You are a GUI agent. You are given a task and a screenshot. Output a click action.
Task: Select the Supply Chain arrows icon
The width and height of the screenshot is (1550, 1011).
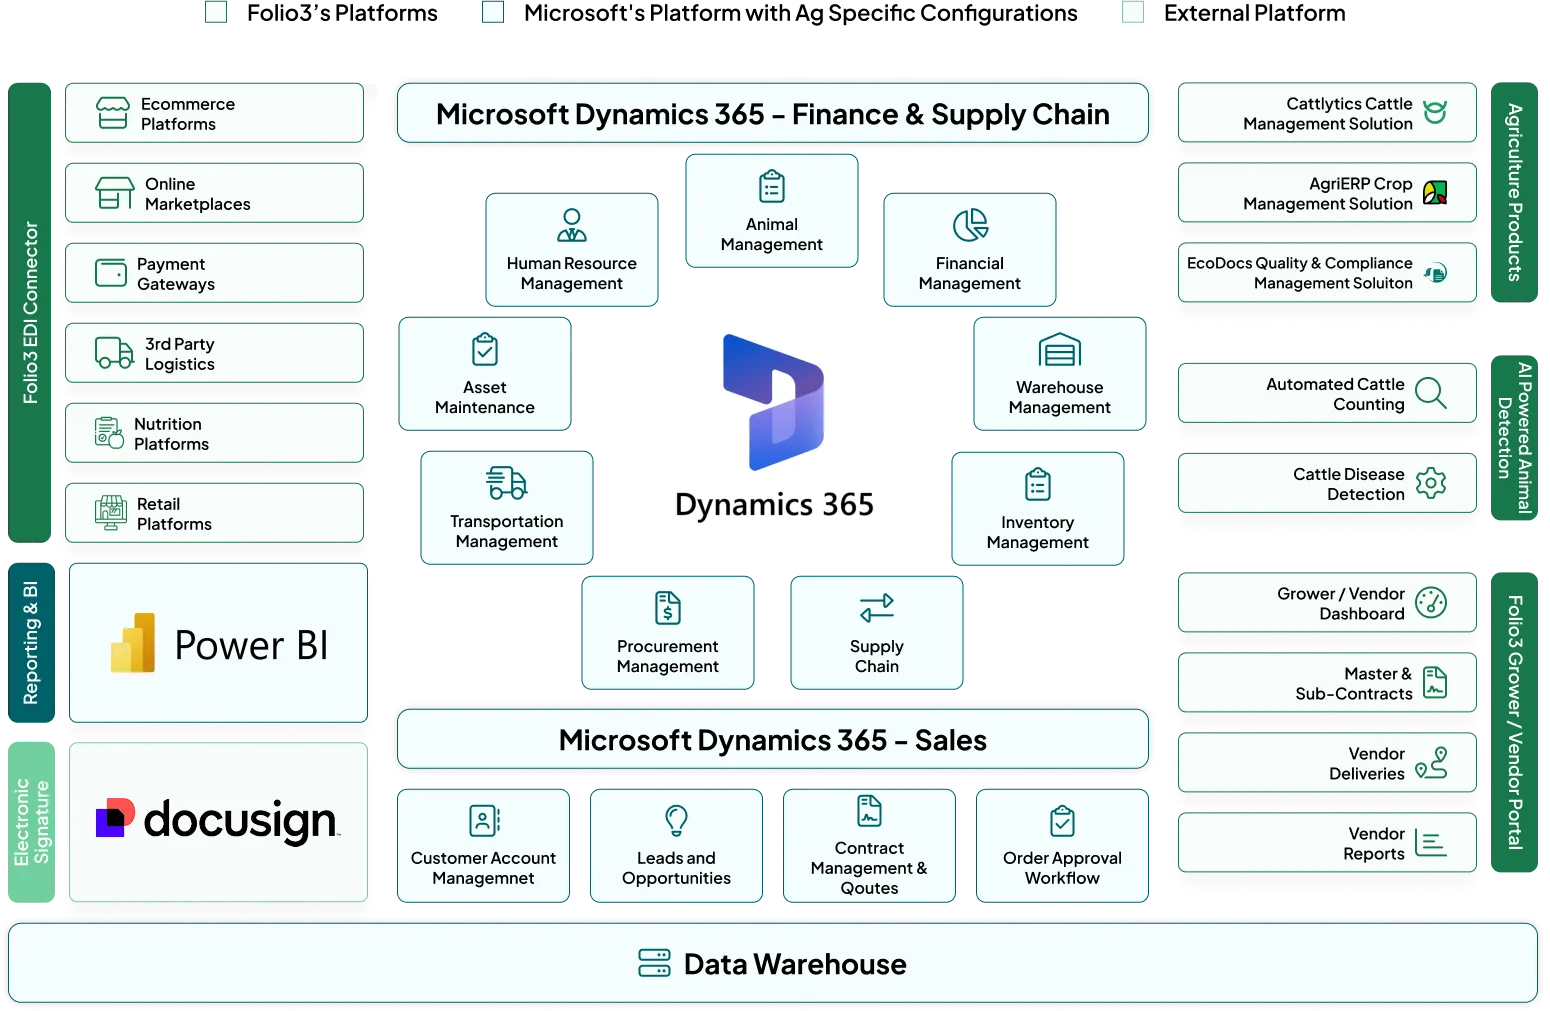pyautogui.click(x=876, y=608)
